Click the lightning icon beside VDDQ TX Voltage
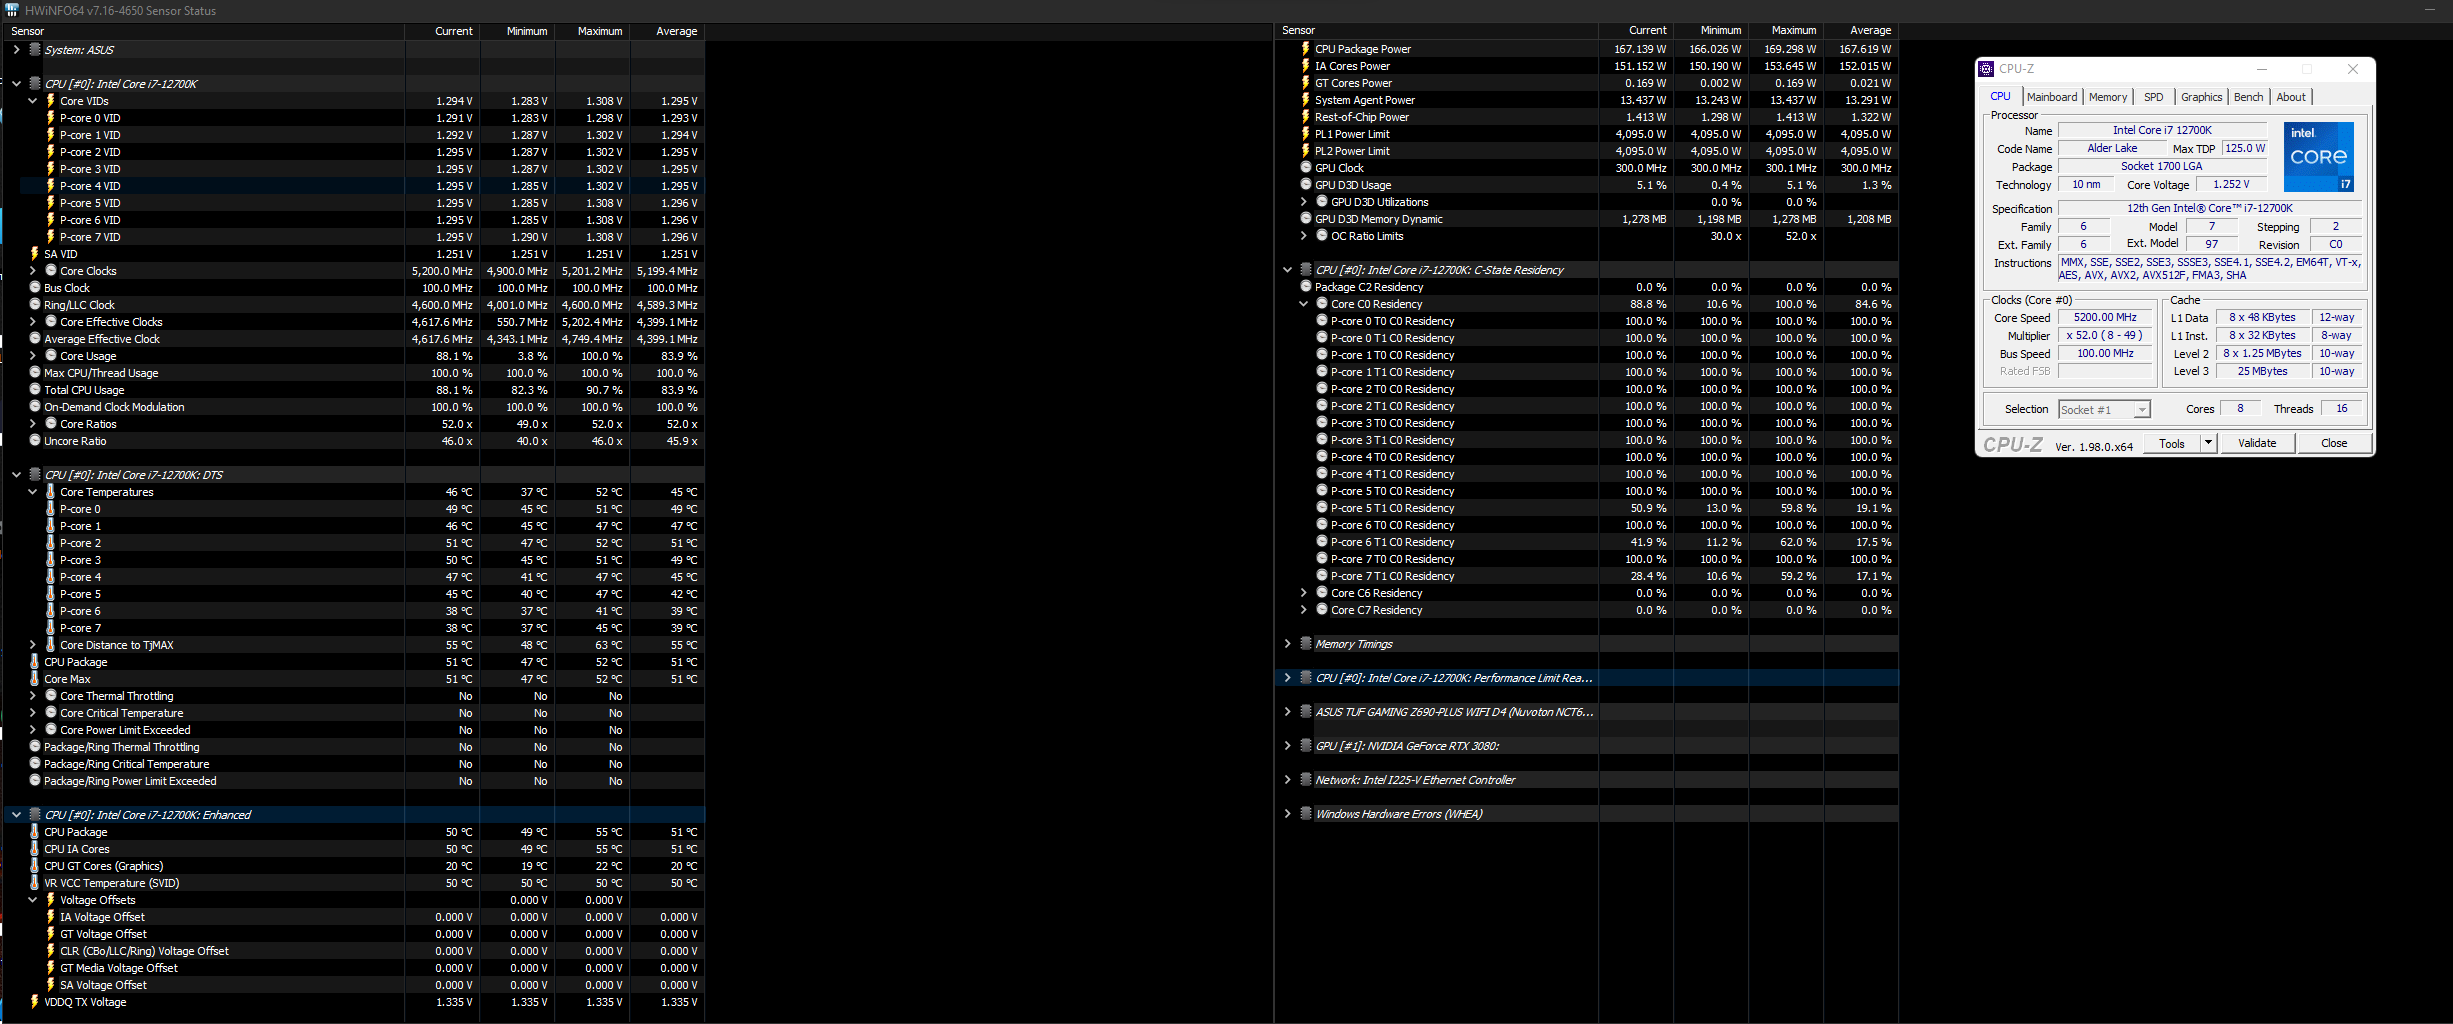The image size is (2453, 1024). point(34,1002)
